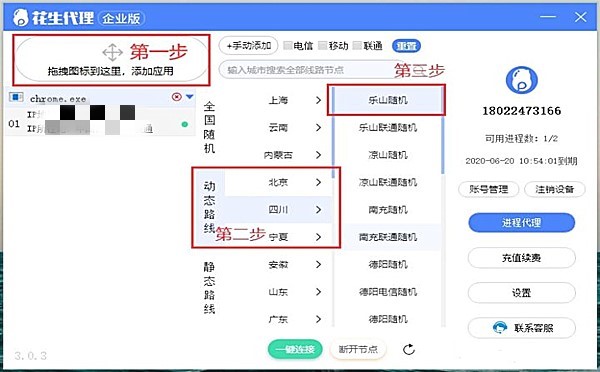This screenshot has height=372, width=600.
Task: Collapse chrome.exe with blue dropdown arrow
Action: pos(190,97)
